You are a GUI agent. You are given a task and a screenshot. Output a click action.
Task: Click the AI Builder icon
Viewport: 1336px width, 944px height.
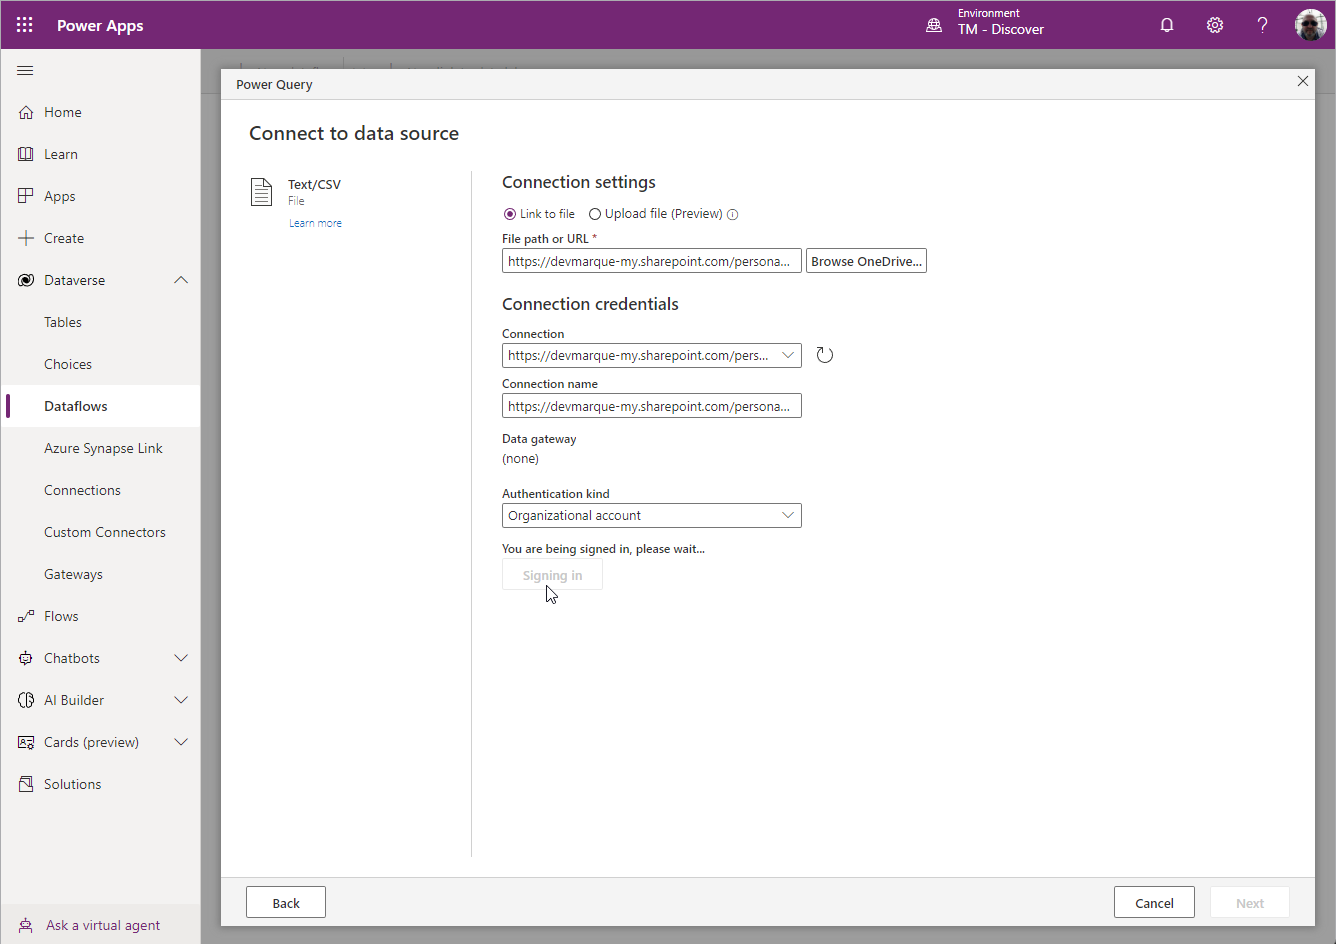[x=26, y=700]
